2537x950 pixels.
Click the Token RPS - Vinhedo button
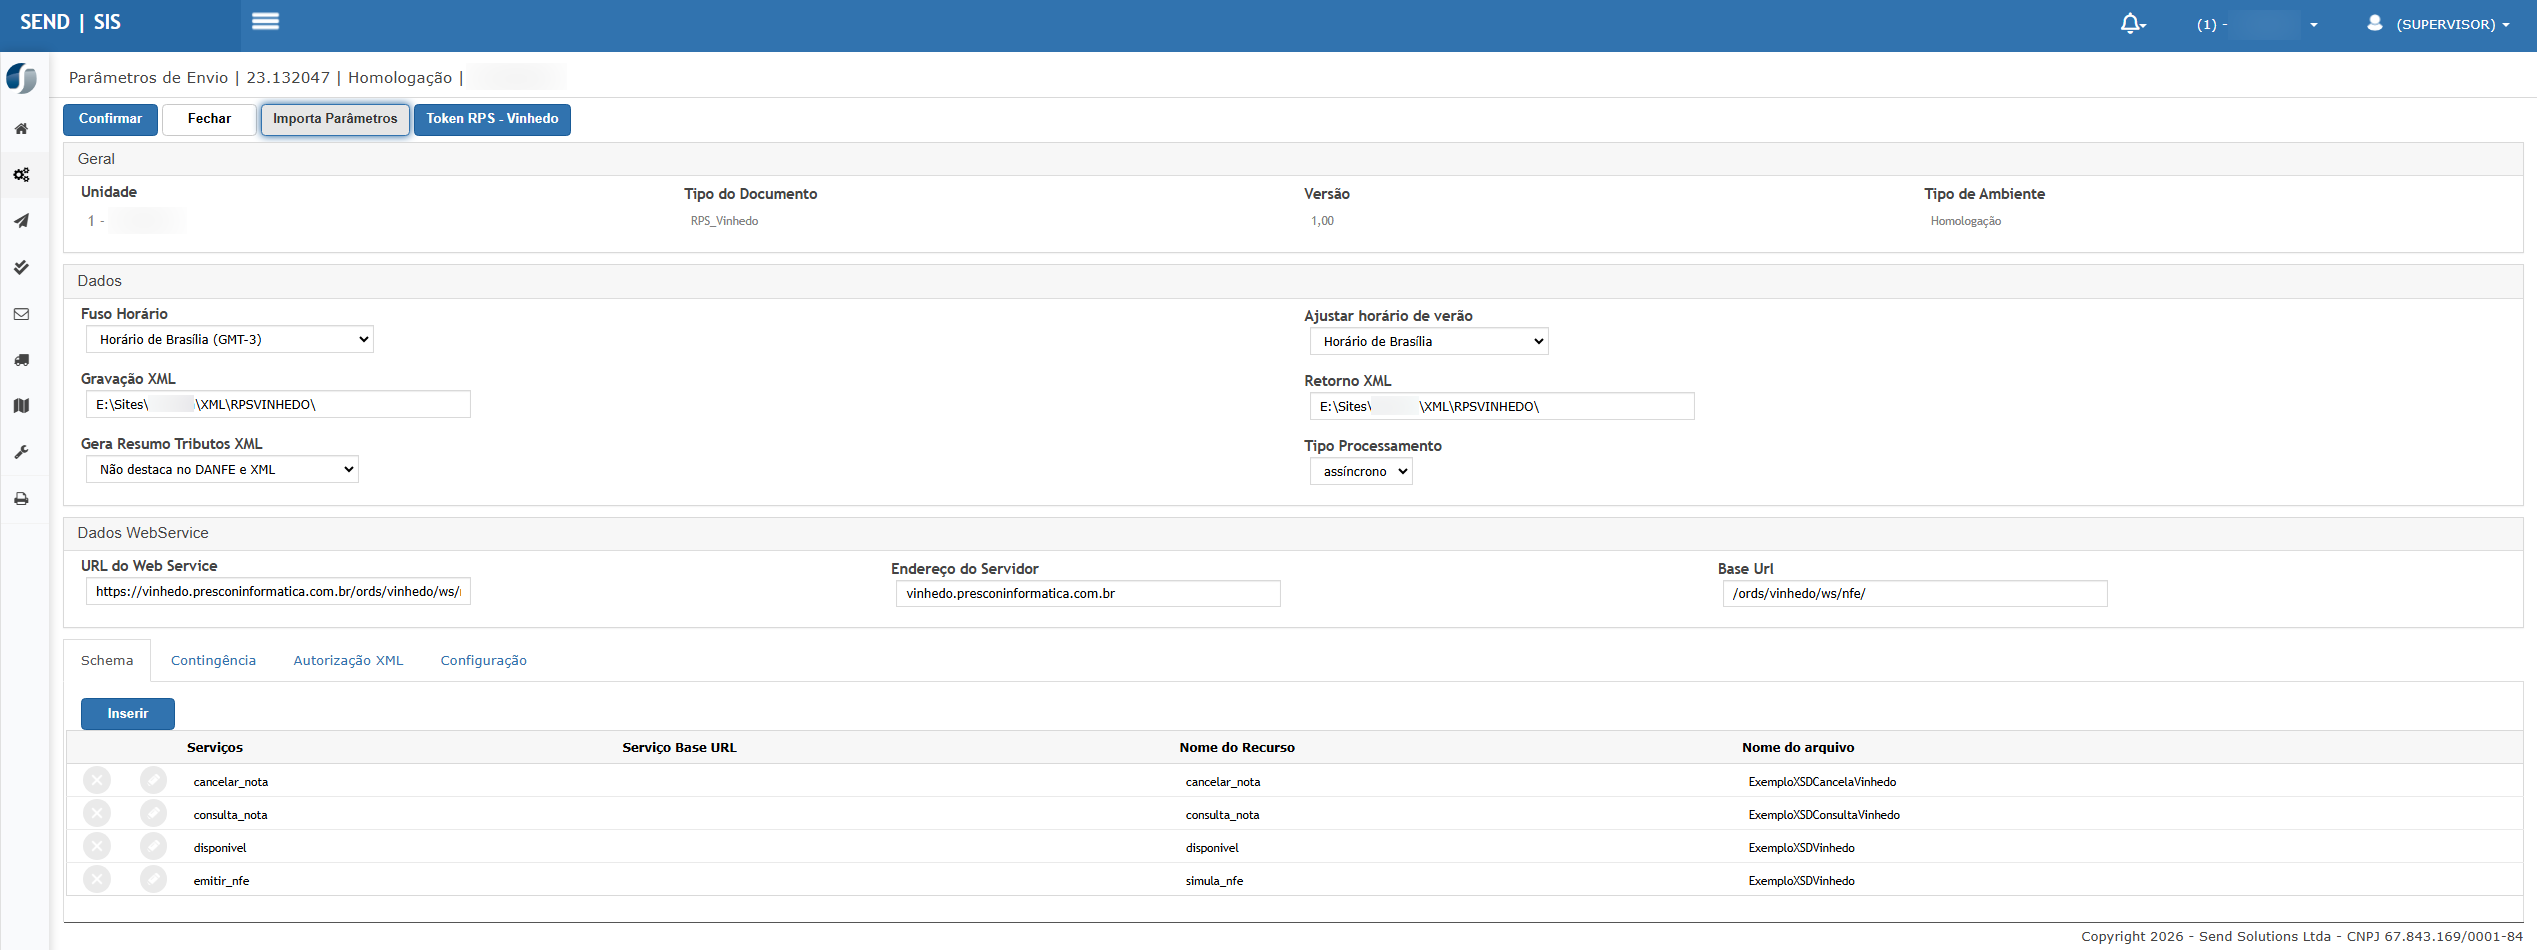(x=492, y=119)
